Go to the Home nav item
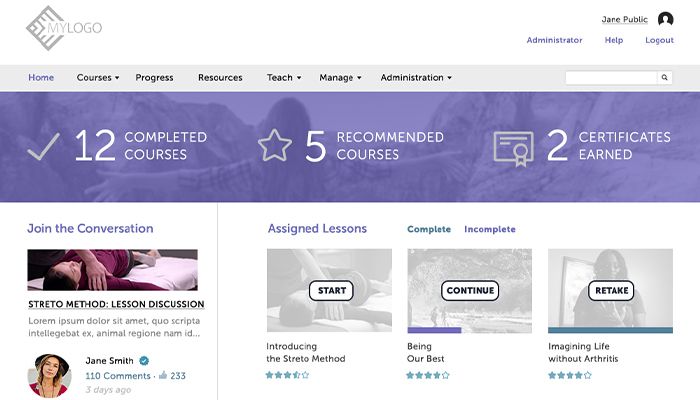 (x=41, y=77)
